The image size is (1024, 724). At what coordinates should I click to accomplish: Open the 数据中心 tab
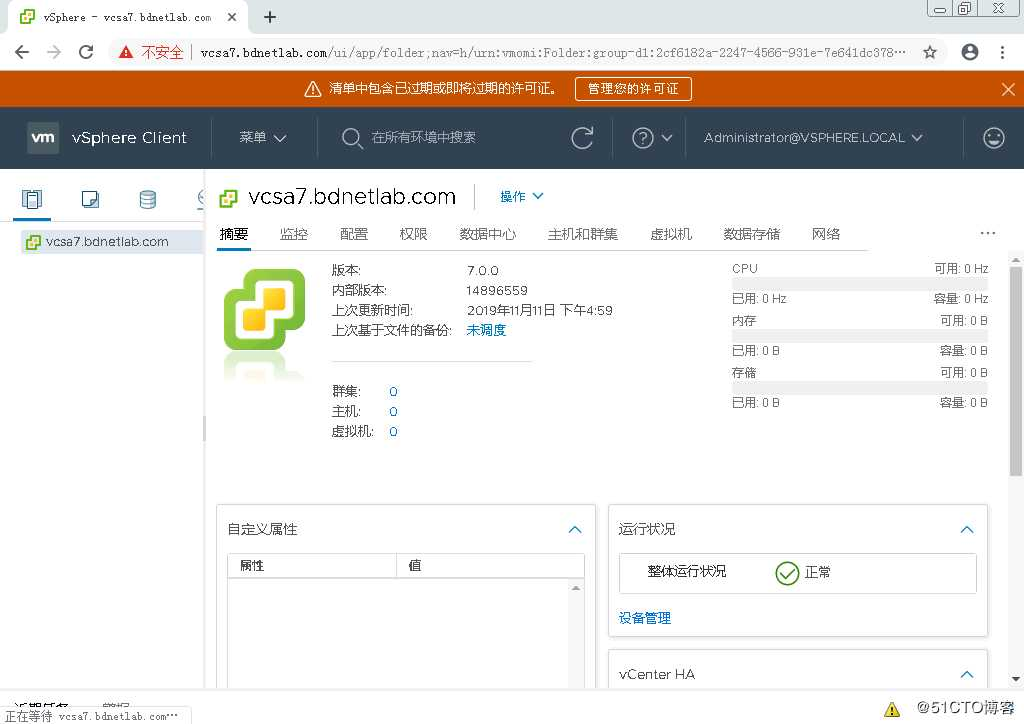click(x=487, y=234)
